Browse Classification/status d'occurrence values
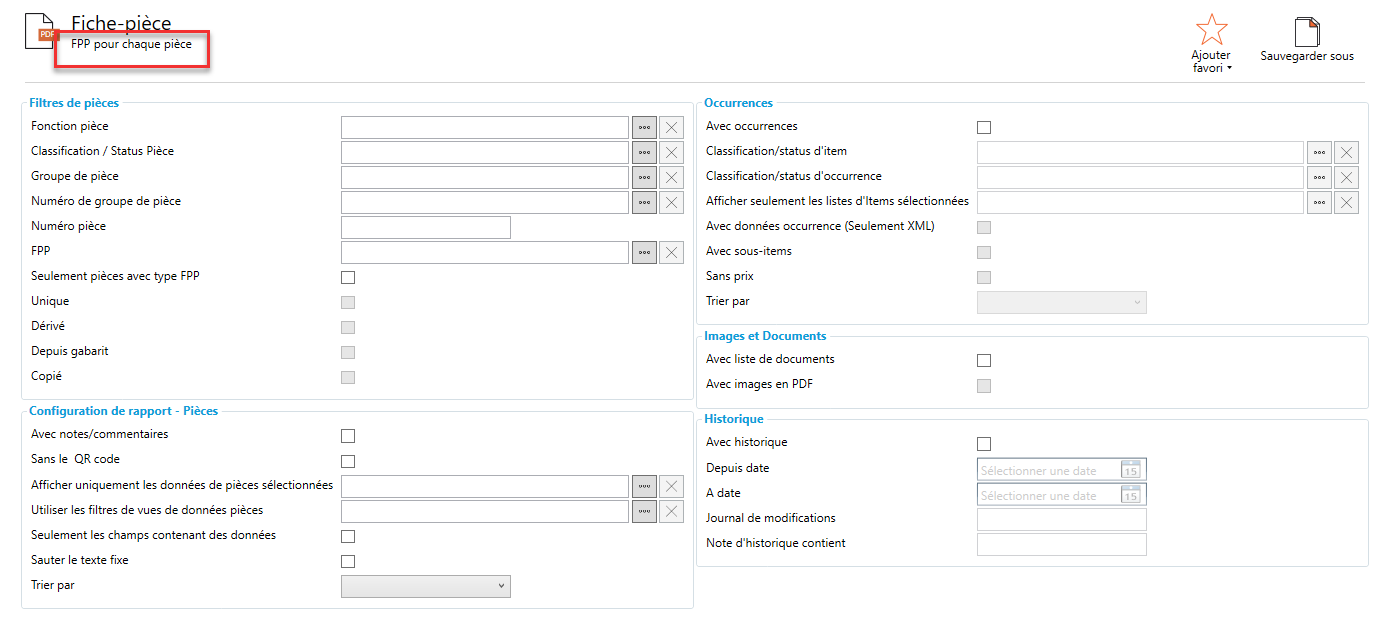Viewport: 1378px width, 643px height. coord(1319,177)
